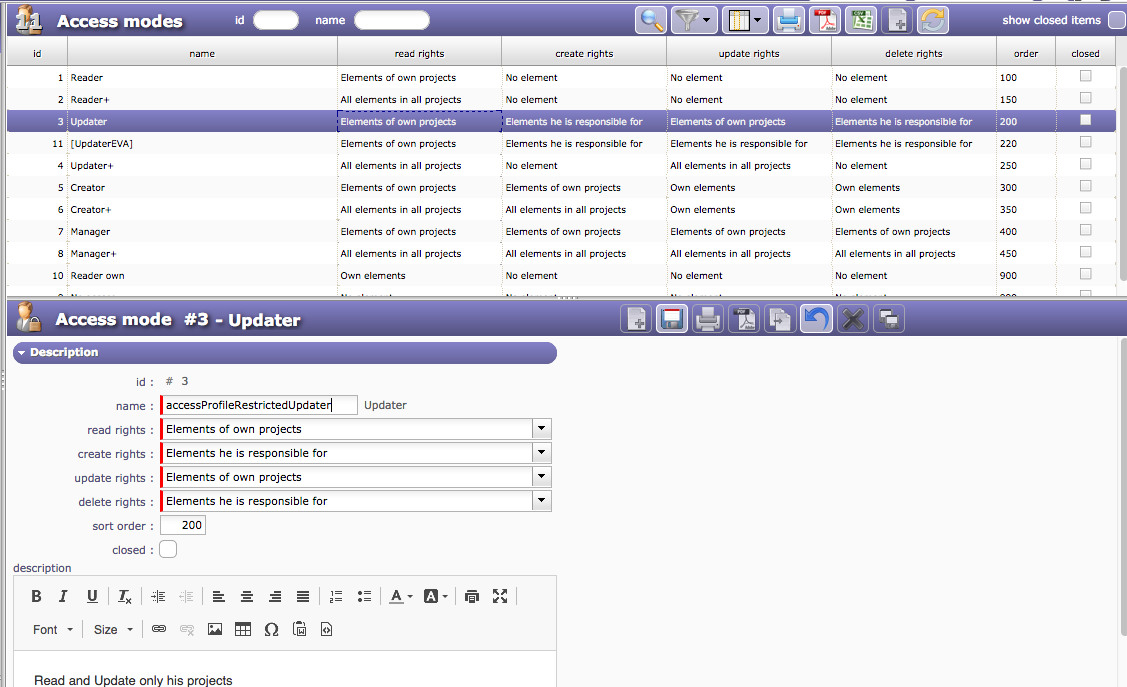The image size is (1127, 687).
Task: Save the Updater access mode
Action: click(x=672, y=319)
